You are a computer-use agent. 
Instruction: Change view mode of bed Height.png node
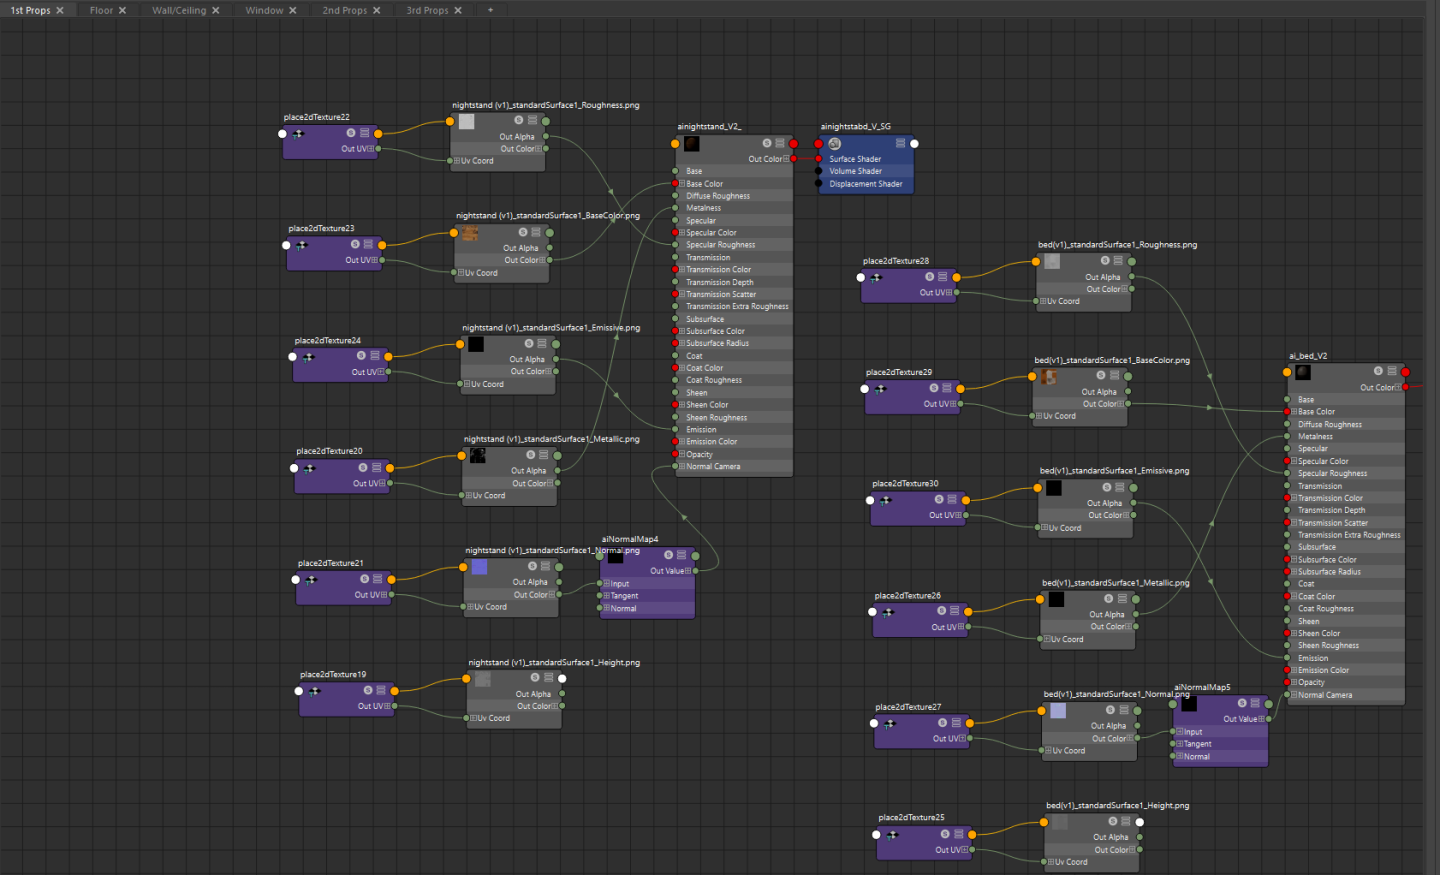1126,821
